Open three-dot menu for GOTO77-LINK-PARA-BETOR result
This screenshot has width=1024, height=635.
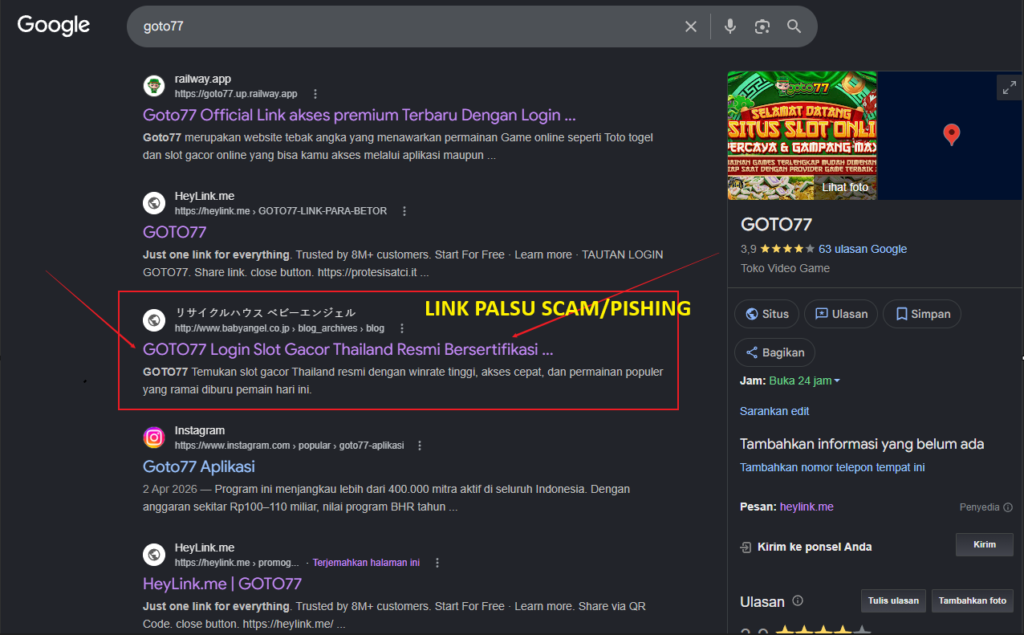click(x=404, y=211)
